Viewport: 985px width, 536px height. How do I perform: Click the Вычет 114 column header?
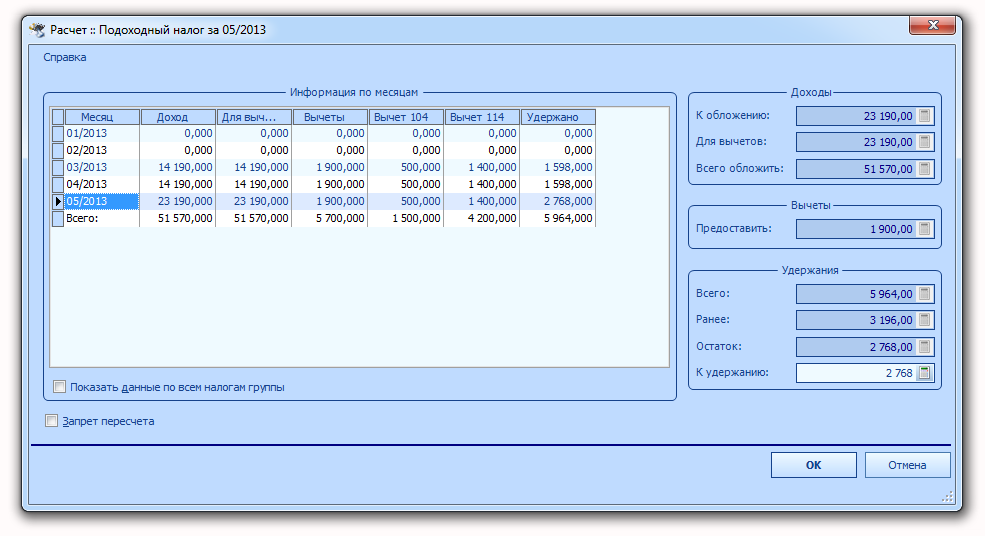tap(482, 117)
